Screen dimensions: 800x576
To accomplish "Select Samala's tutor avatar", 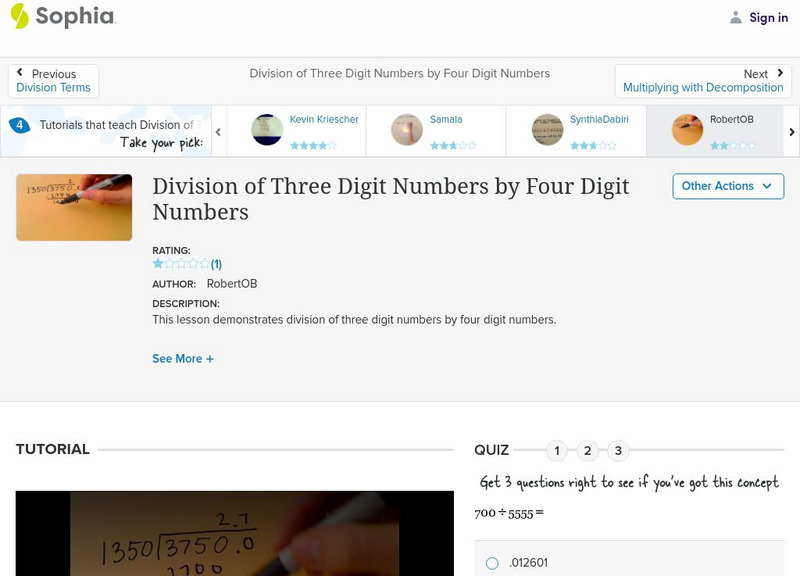I will tap(407, 130).
